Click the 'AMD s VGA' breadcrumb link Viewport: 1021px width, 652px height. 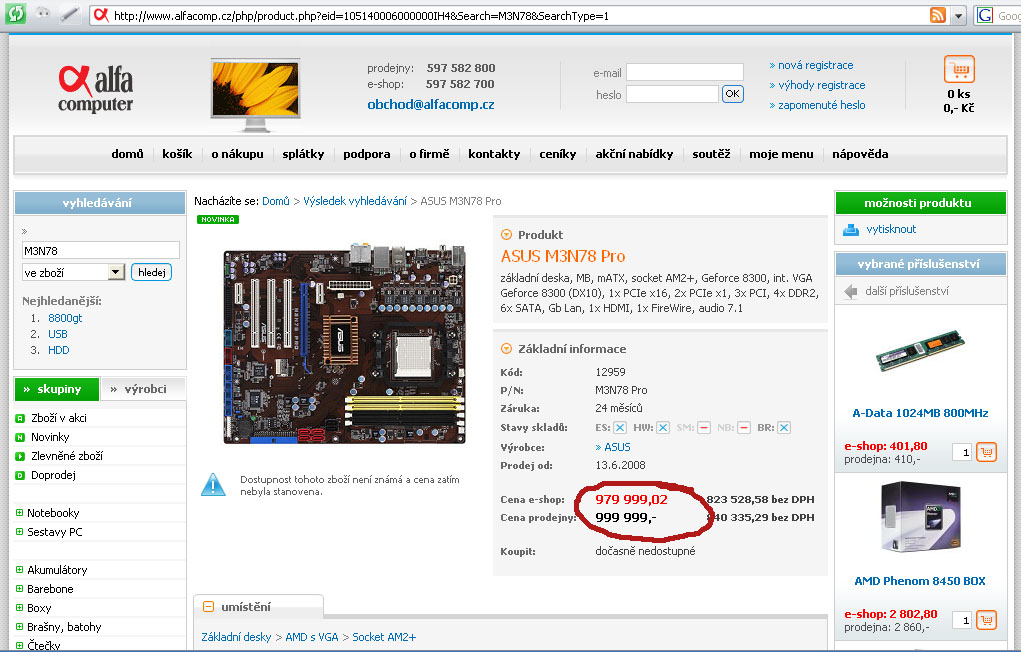coord(312,637)
